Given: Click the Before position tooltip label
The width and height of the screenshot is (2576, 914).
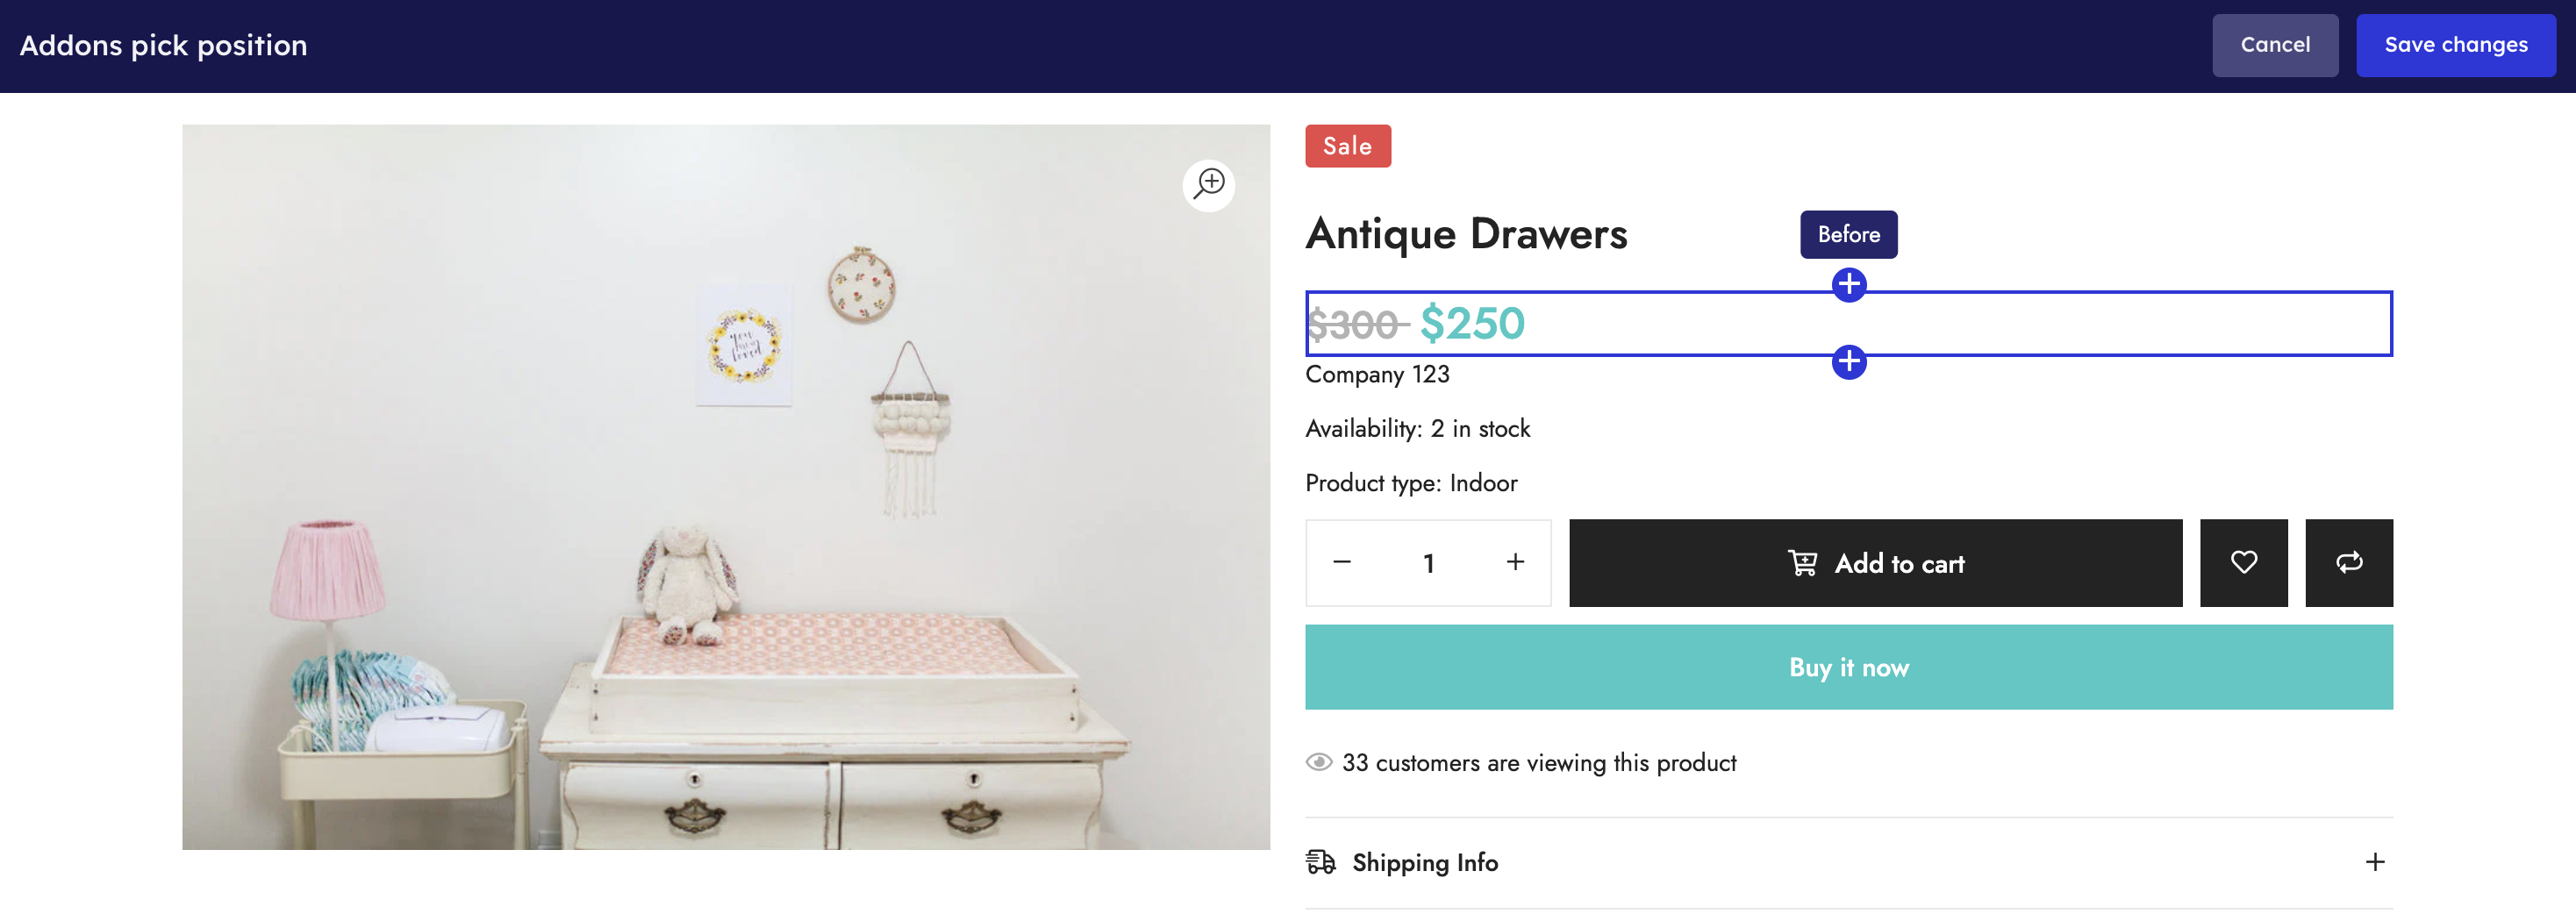Looking at the screenshot, I should [x=1848, y=234].
